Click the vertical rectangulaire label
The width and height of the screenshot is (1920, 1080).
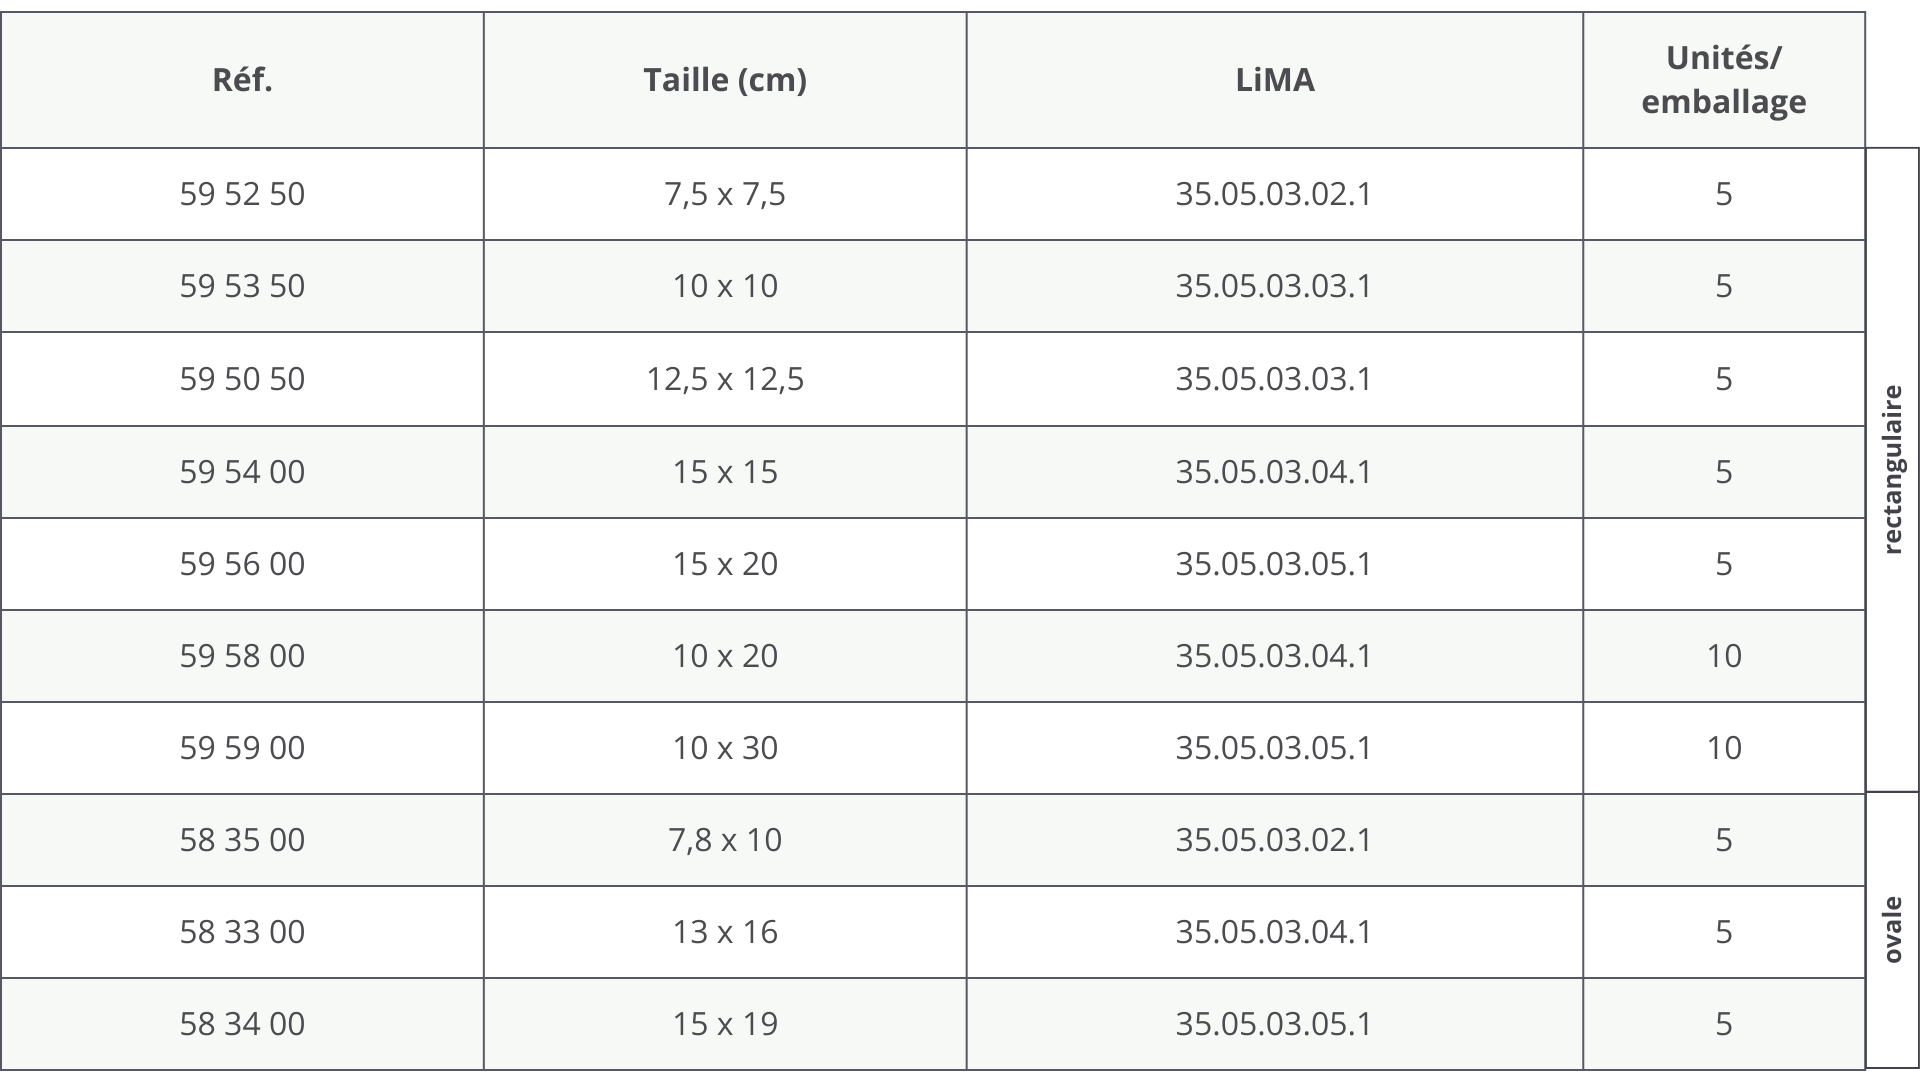tap(1892, 470)
